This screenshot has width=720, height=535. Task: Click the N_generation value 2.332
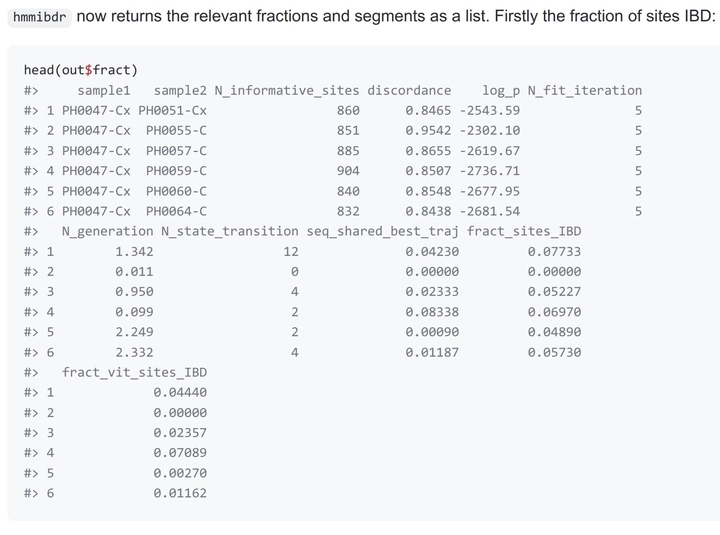coord(134,353)
